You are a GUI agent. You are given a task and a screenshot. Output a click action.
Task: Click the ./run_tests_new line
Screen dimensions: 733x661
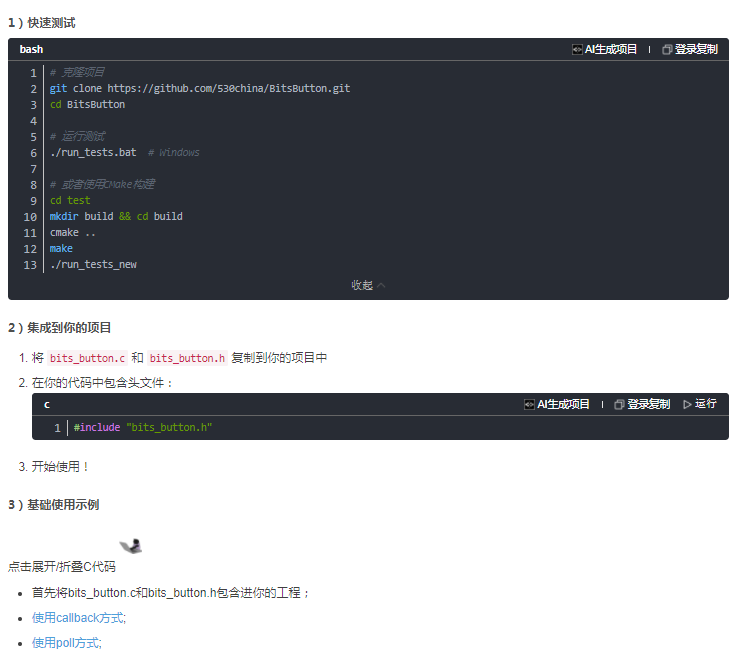(x=93, y=265)
